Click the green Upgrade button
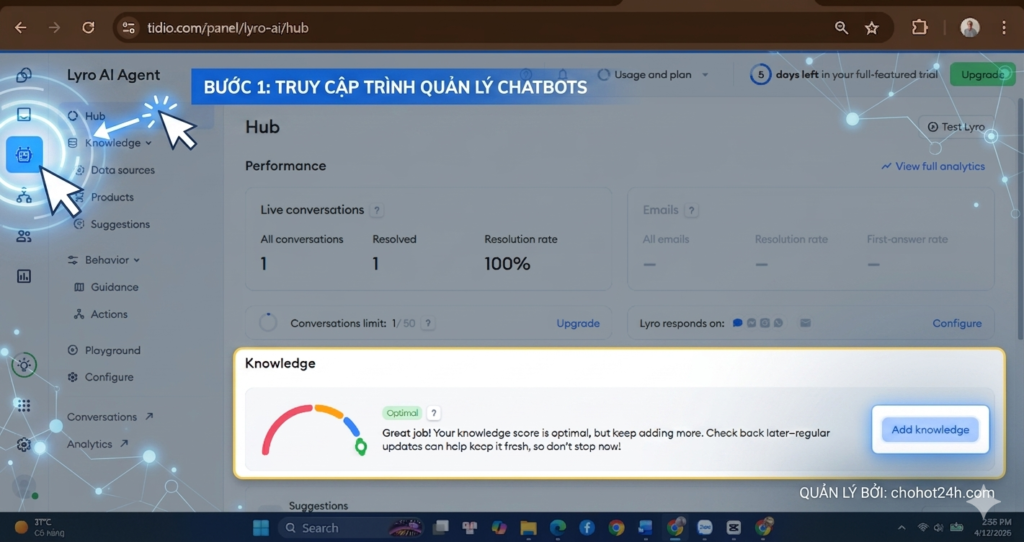 (x=983, y=74)
